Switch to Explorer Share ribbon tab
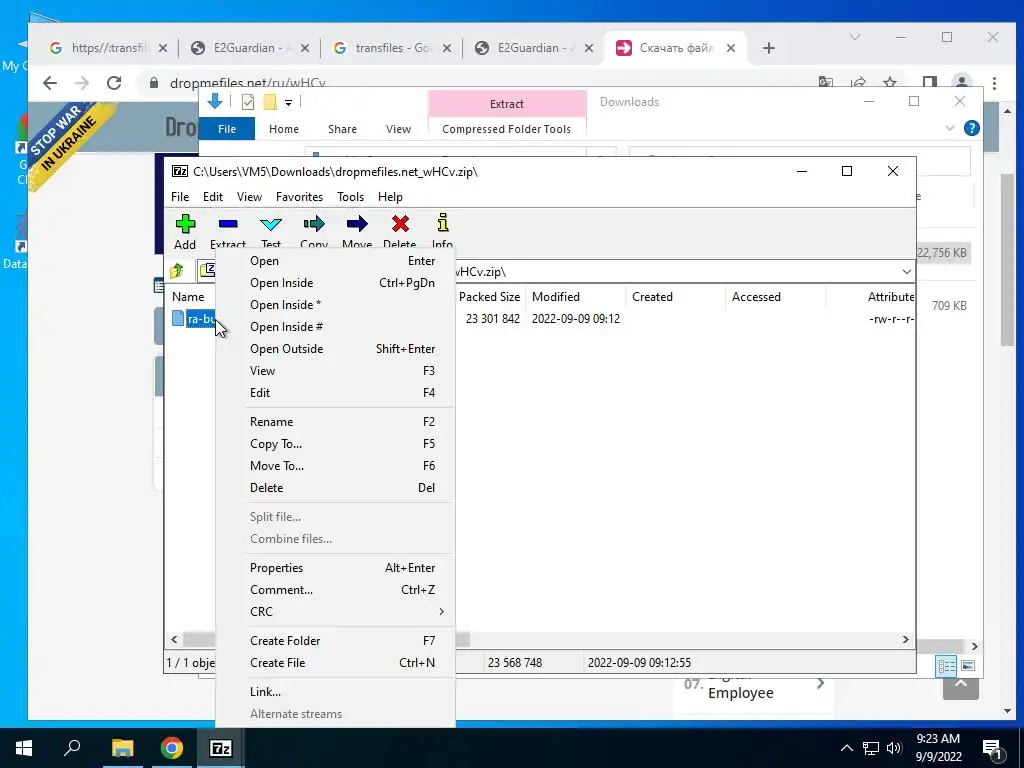 point(342,129)
